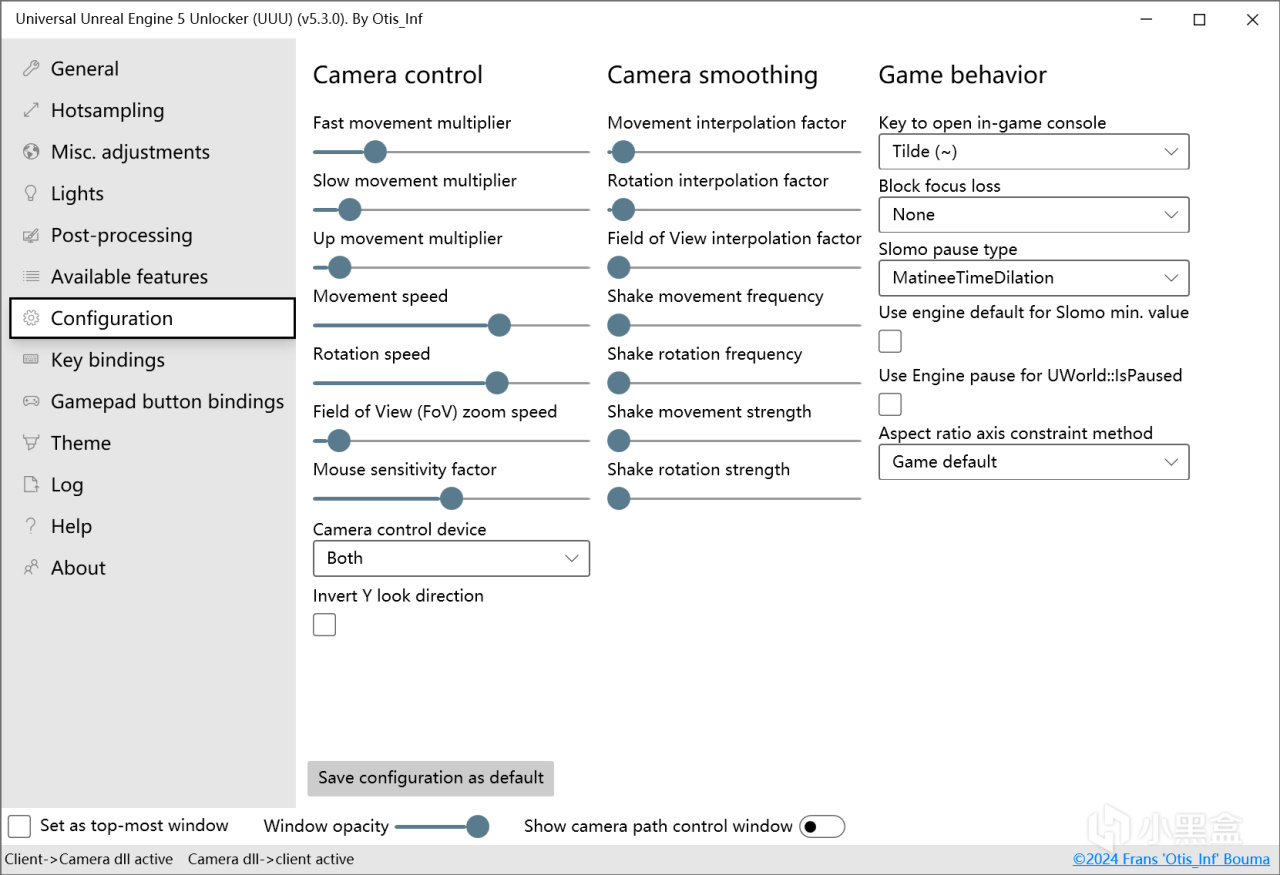Check Use Engine pause for UWorld::IsPaused

(x=890, y=404)
